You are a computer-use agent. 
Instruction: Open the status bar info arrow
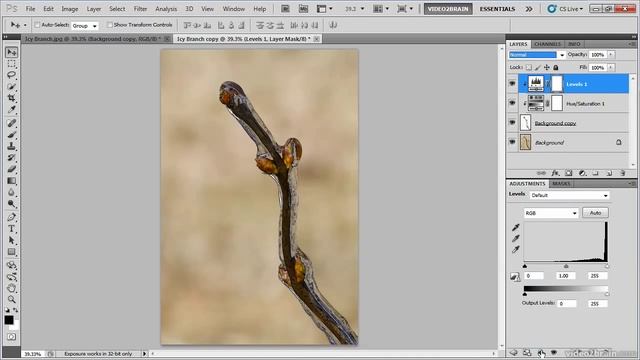(x=144, y=354)
